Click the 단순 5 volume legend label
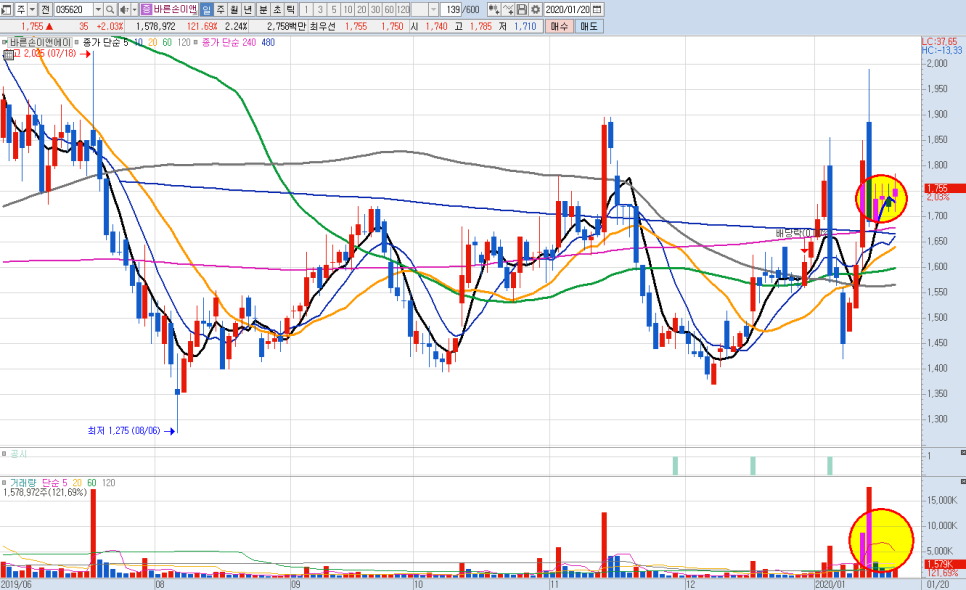 click(54, 483)
